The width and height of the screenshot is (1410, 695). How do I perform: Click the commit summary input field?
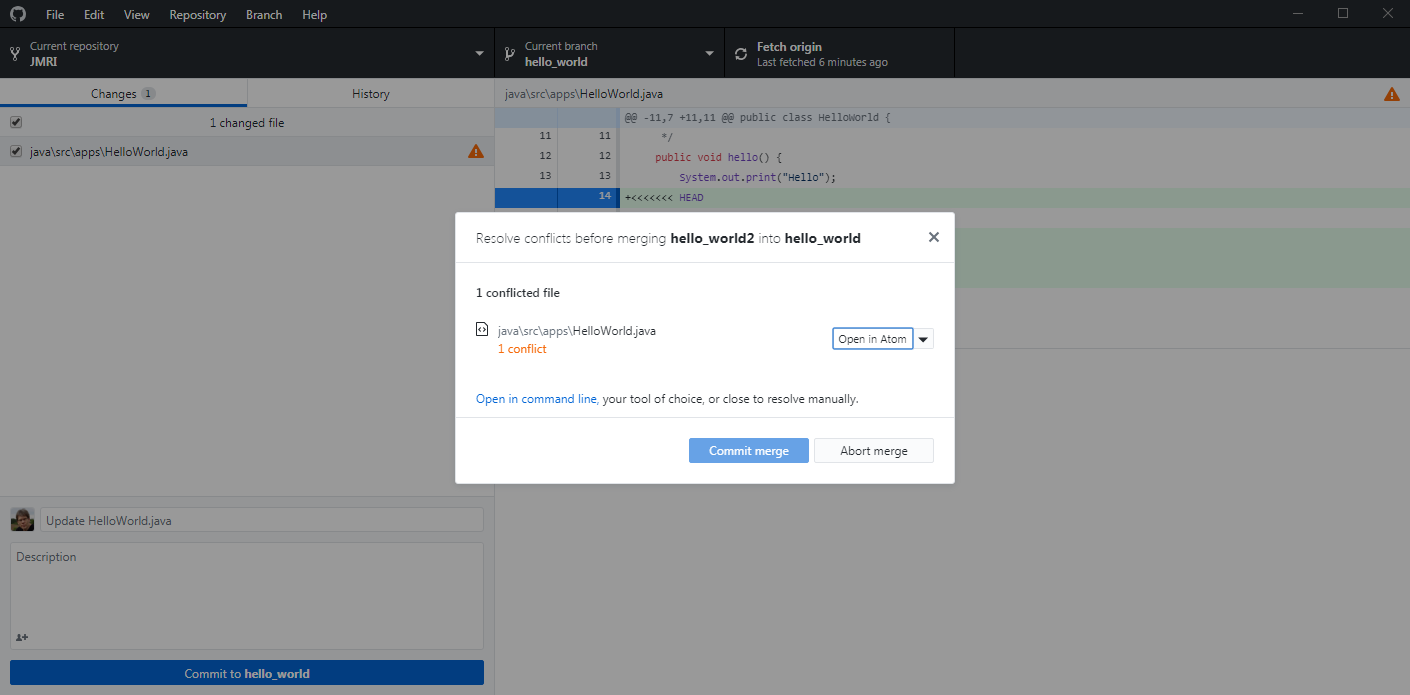point(262,521)
